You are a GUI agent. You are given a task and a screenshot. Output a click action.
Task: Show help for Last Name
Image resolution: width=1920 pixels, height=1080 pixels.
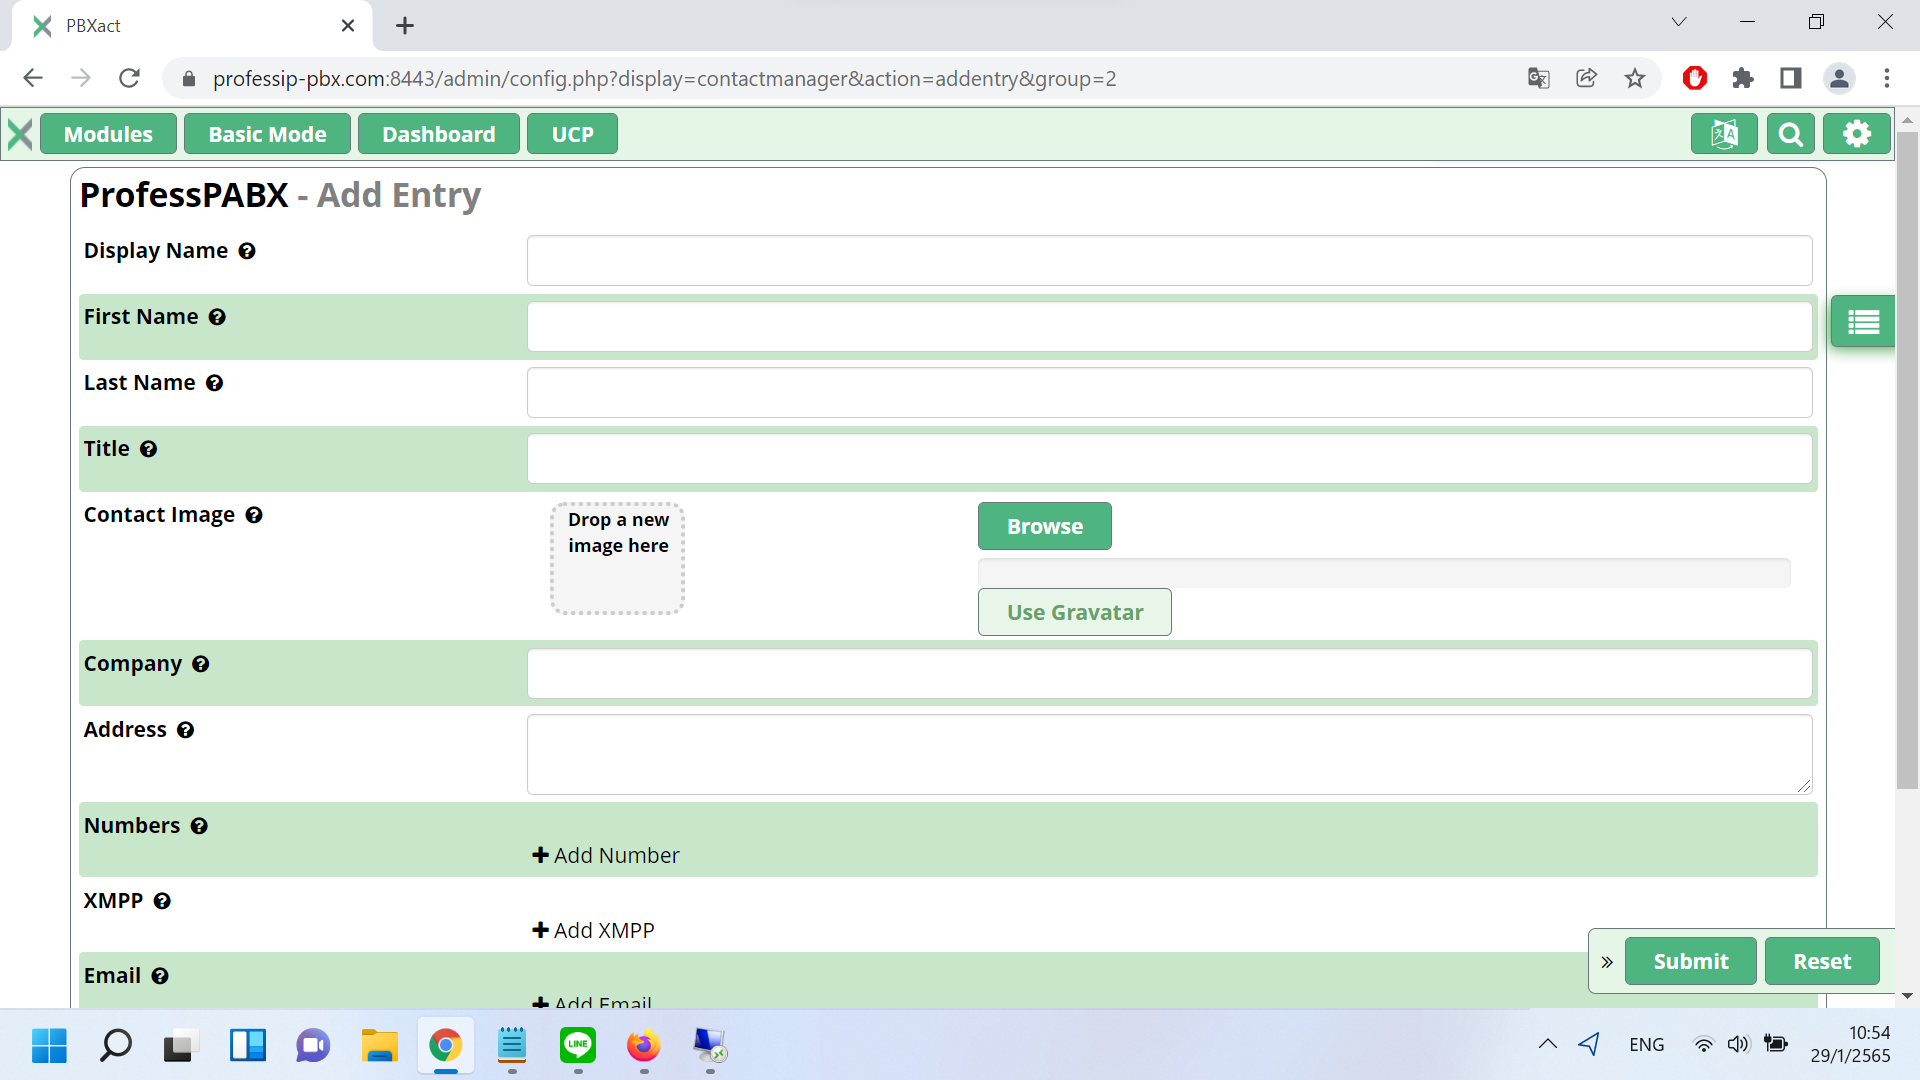214,383
